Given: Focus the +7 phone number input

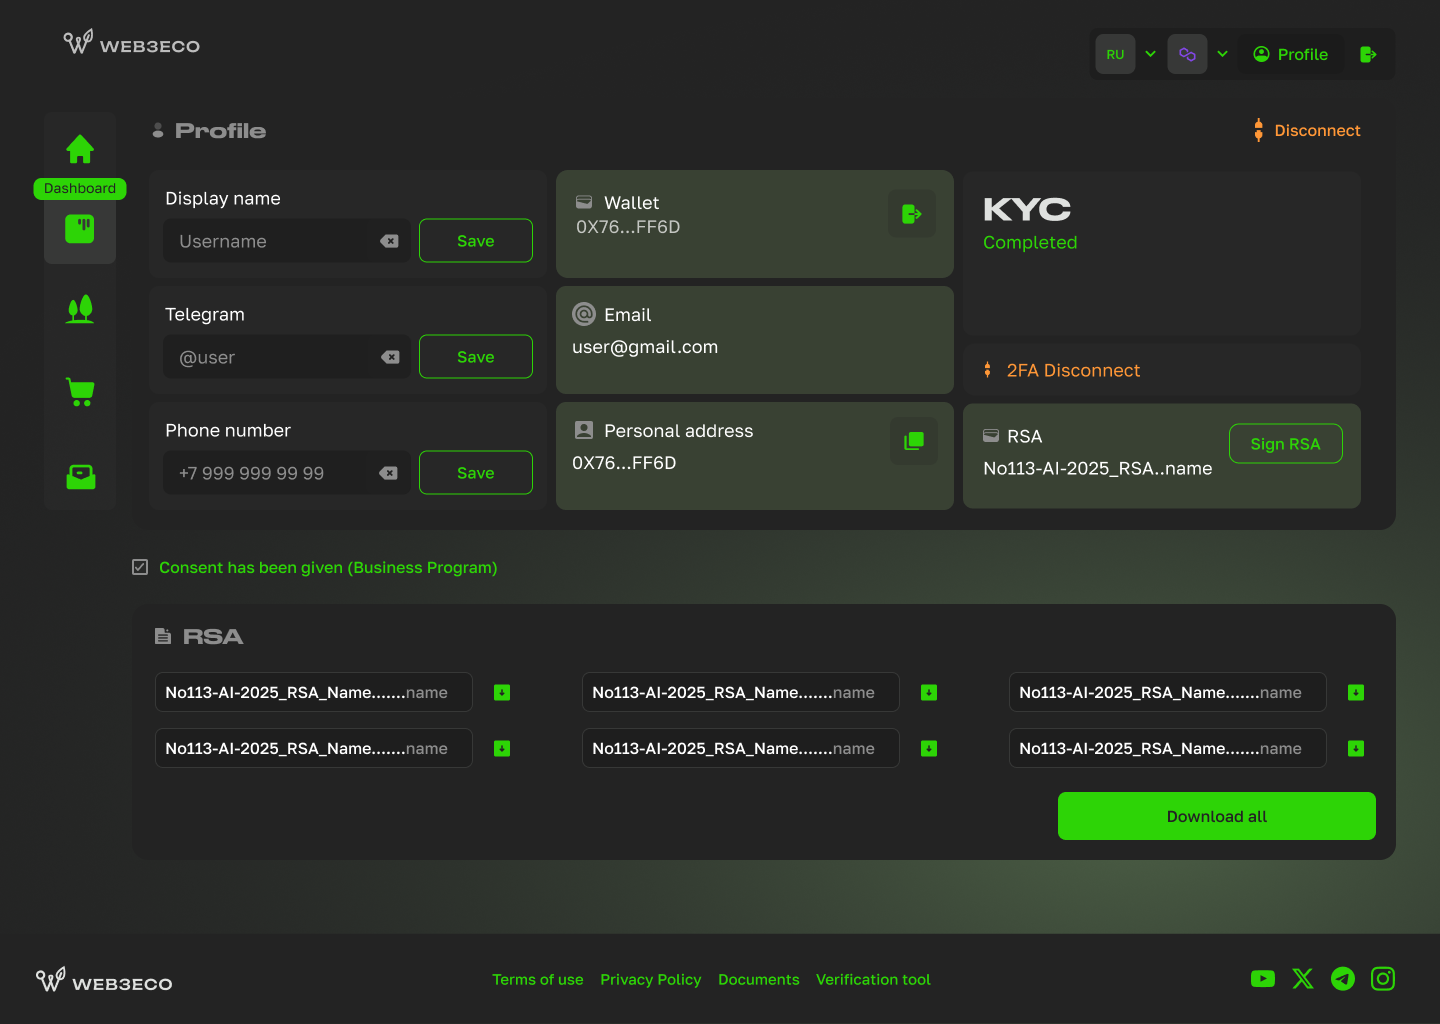Looking at the screenshot, I should click(x=287, y=473).
